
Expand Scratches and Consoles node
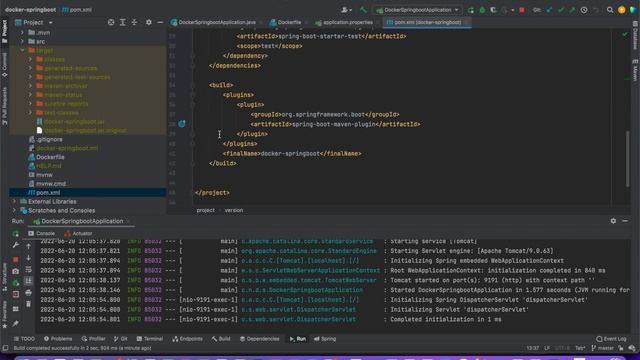click(x=15, y=210)
